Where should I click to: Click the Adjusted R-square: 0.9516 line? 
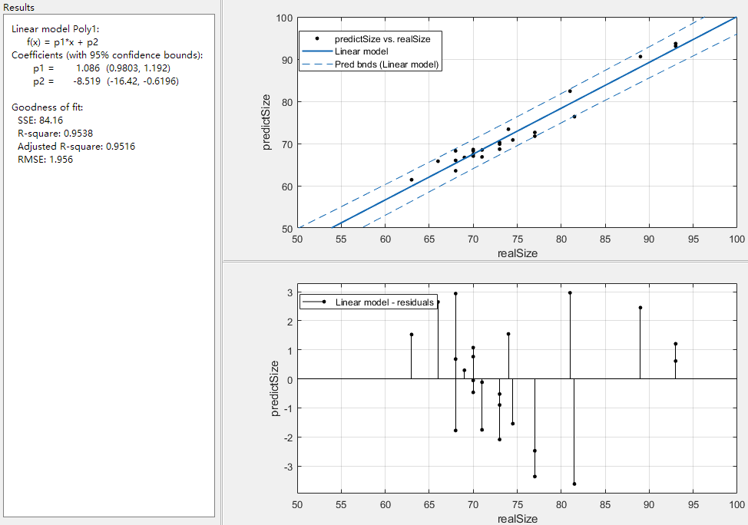76,146
